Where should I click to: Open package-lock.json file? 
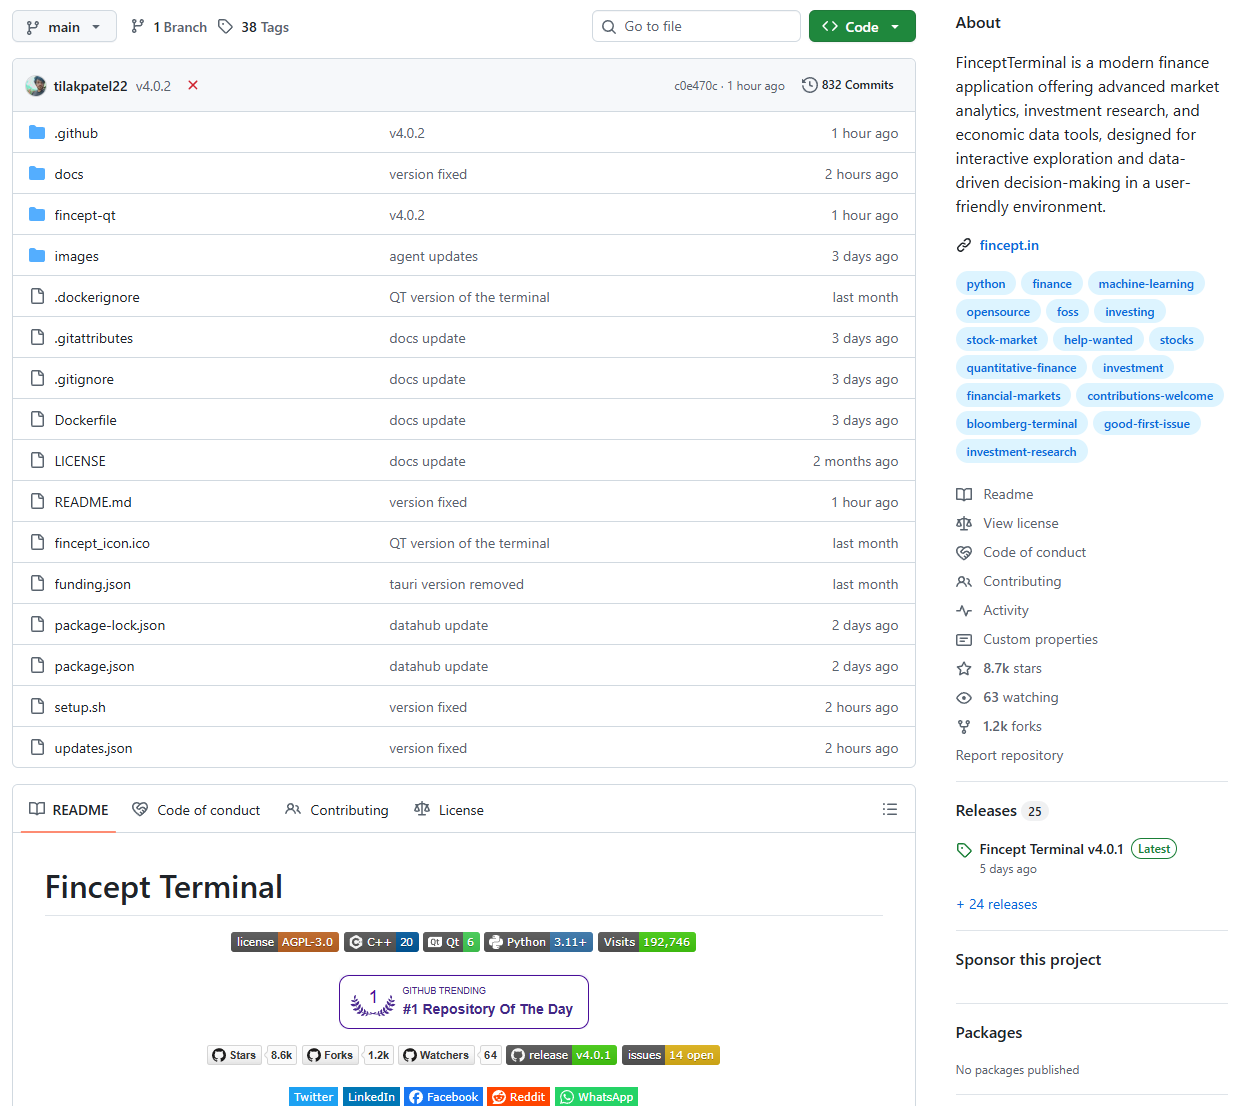110,625
